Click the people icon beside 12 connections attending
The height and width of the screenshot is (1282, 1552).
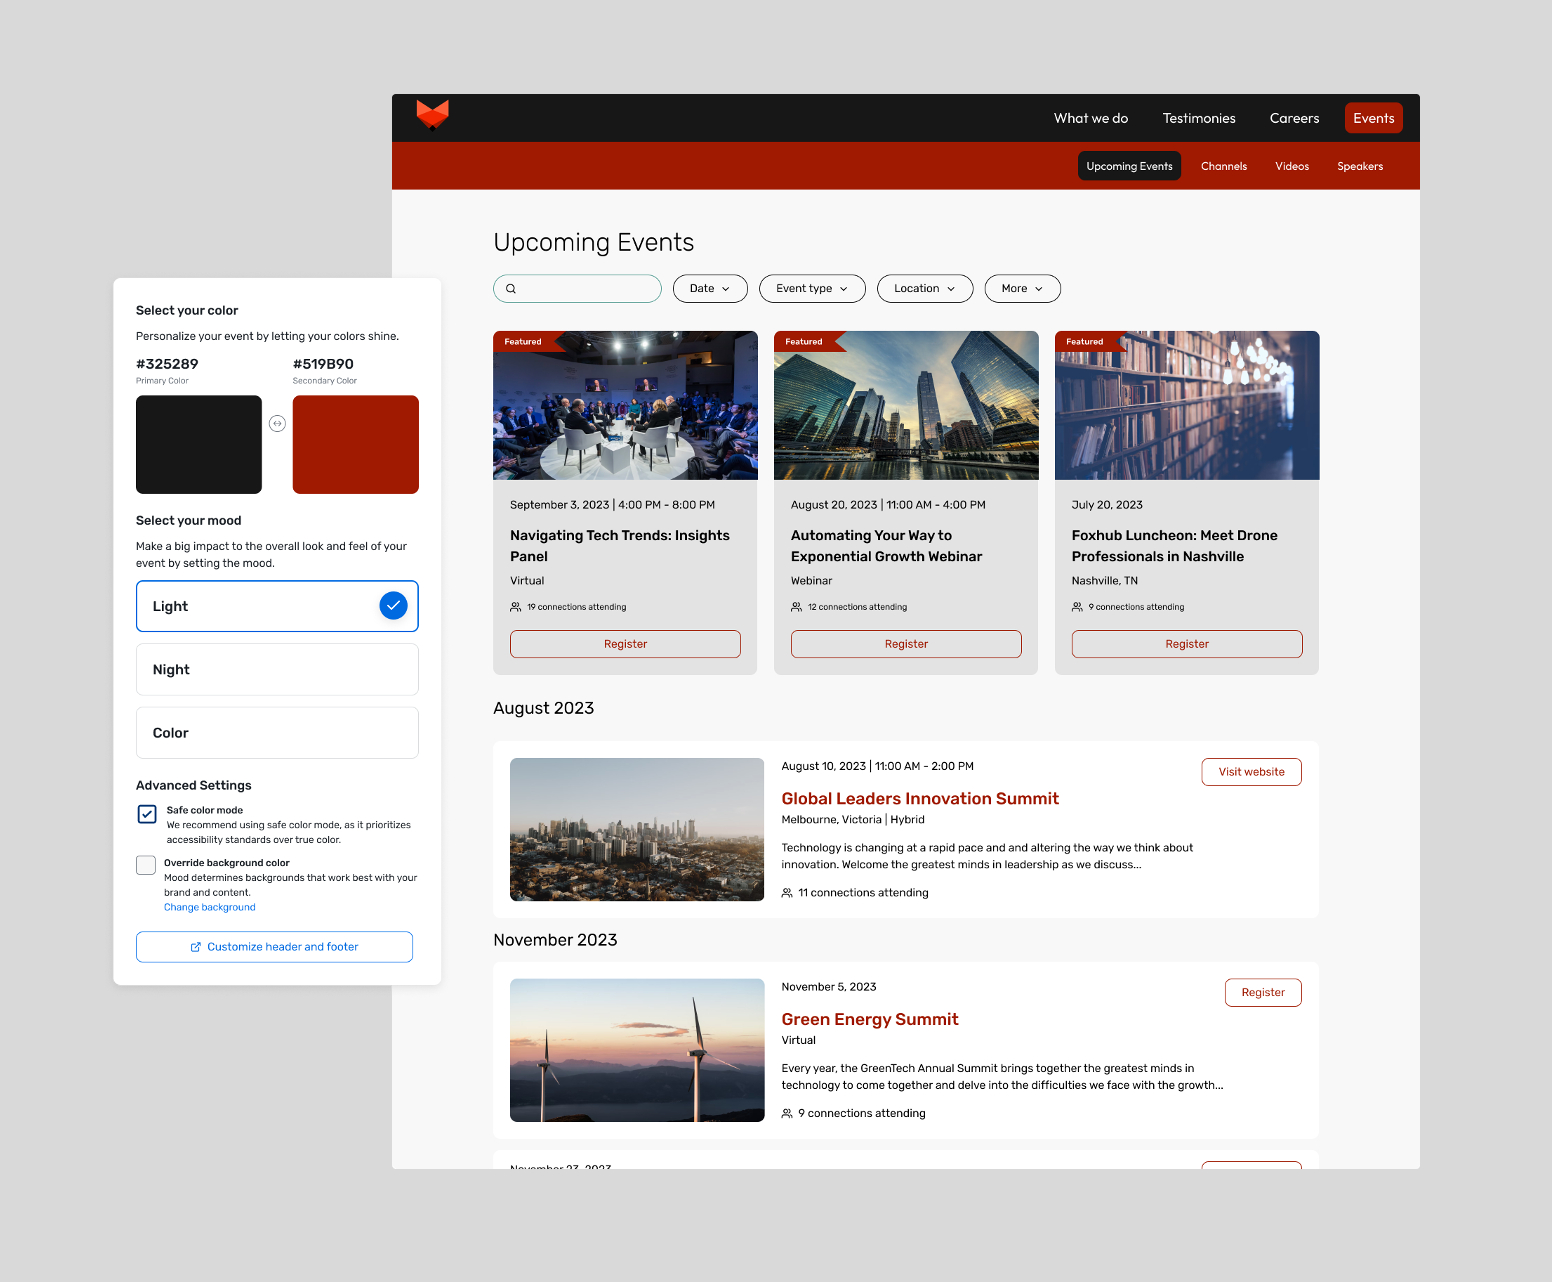(797, 607)
